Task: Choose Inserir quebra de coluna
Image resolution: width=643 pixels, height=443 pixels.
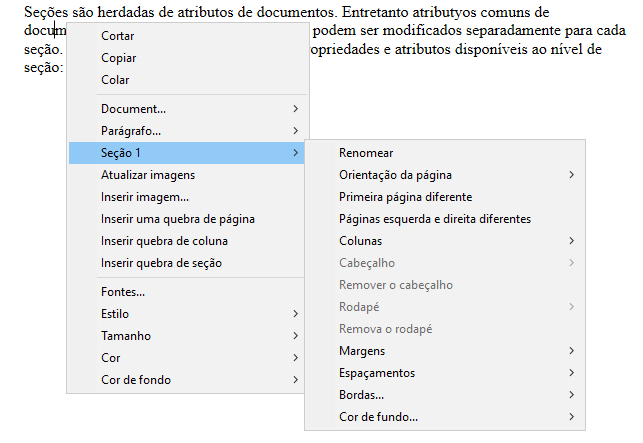Action: coord(164,240)
